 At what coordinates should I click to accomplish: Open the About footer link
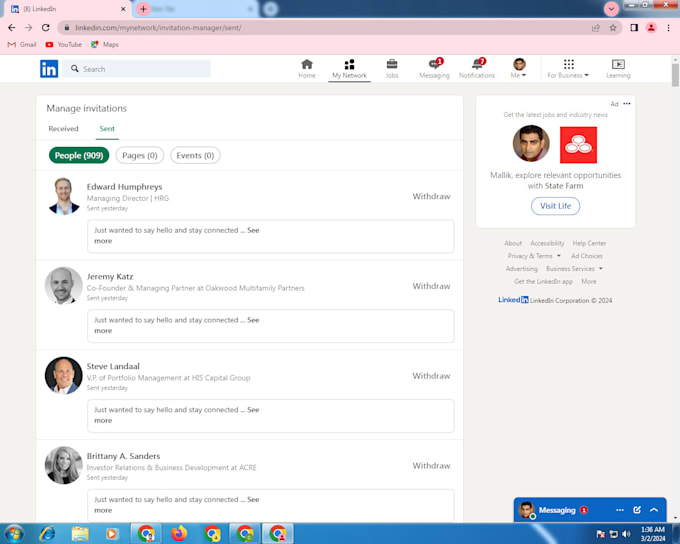[513, 243]
